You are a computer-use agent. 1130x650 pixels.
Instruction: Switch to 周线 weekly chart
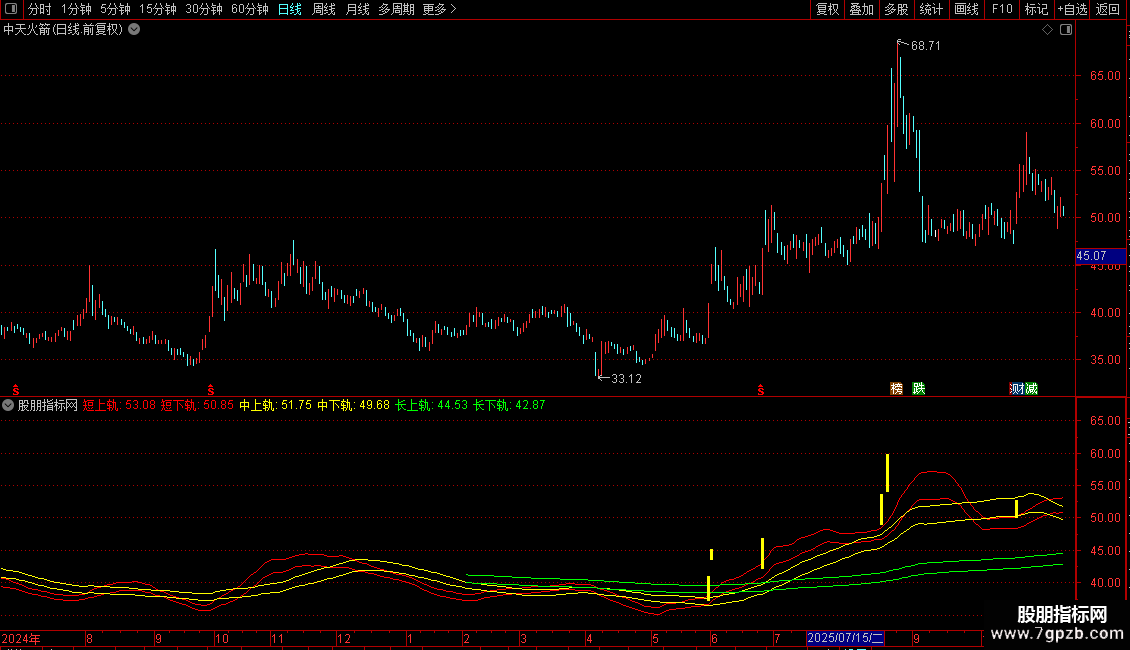click(324, 9)
